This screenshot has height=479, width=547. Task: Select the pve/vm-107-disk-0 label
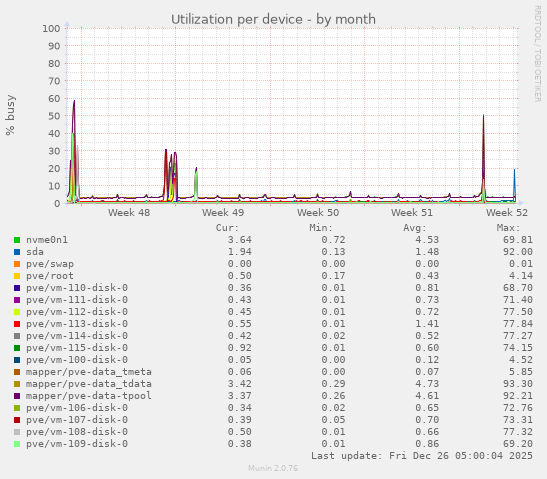pos(77,420)
